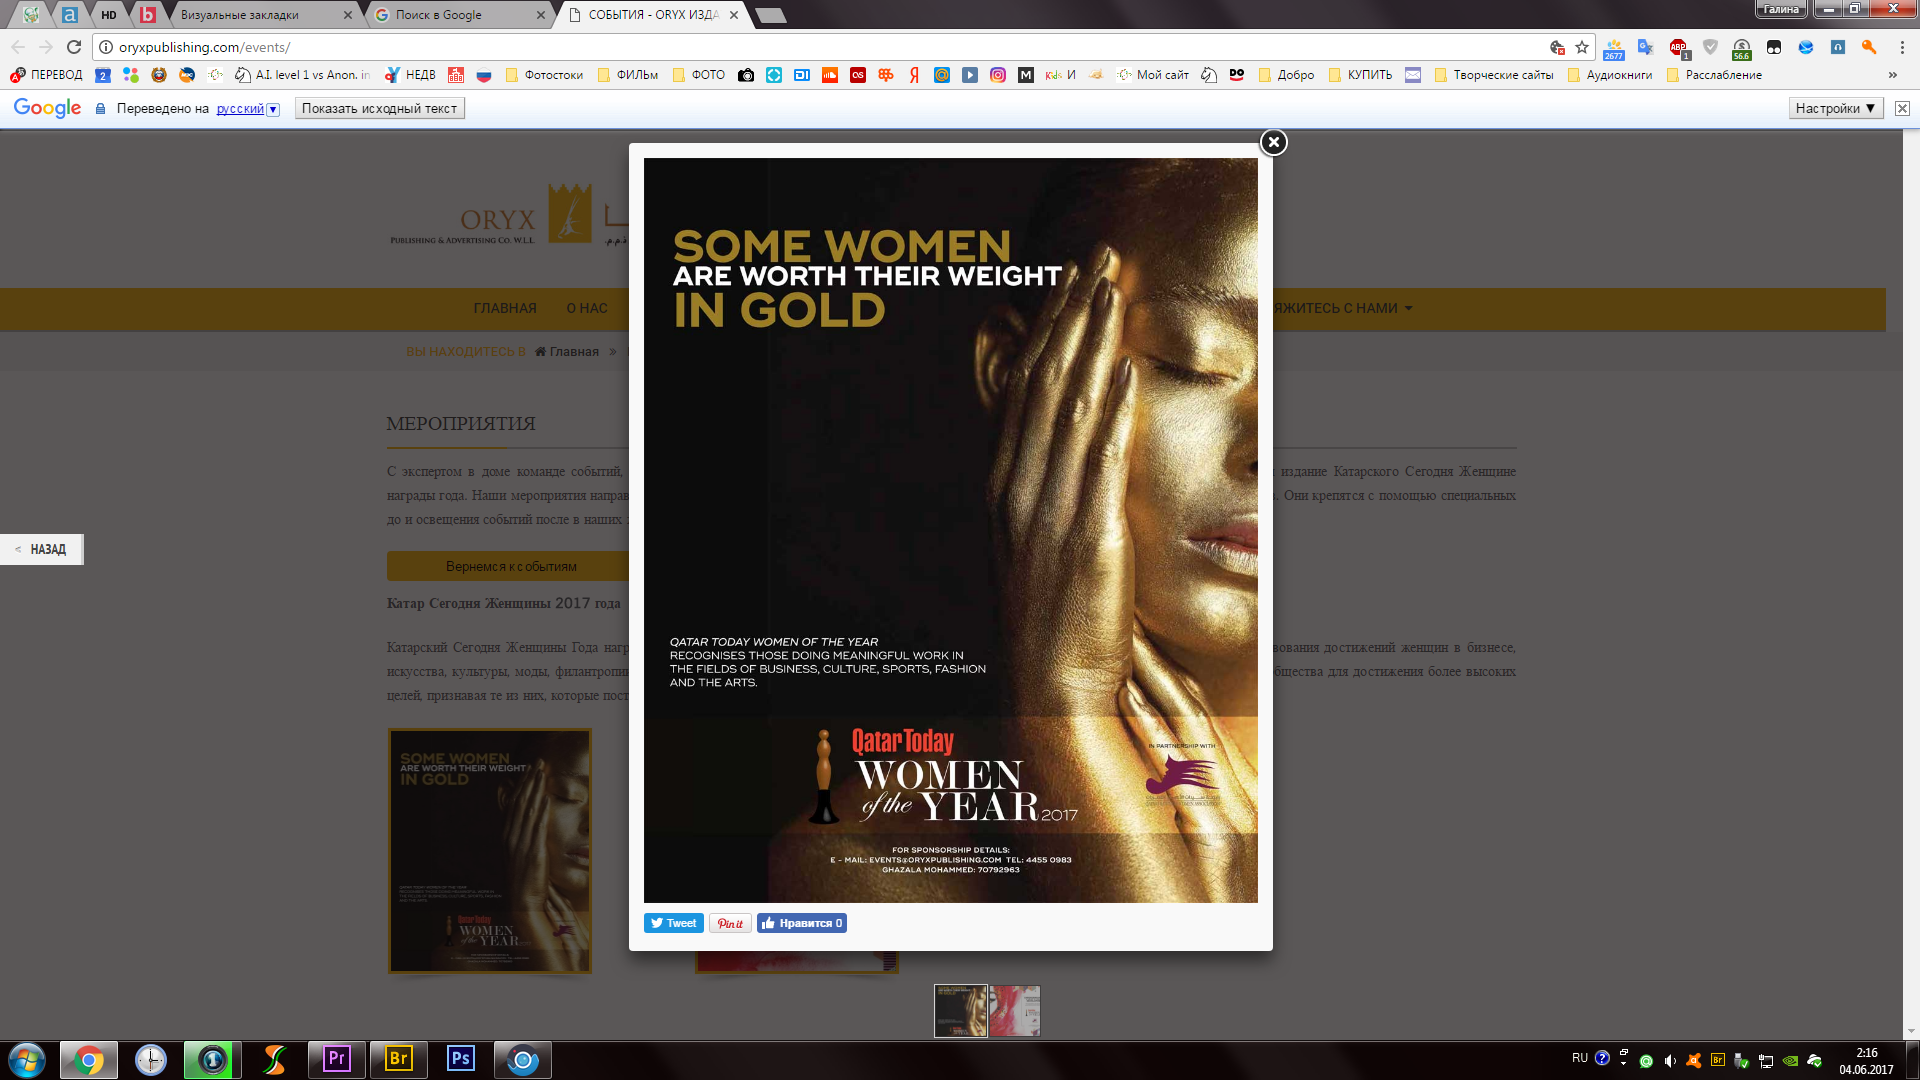
Task: Open the currency extension showing 56.6
Action: (x=1742, y=49)
